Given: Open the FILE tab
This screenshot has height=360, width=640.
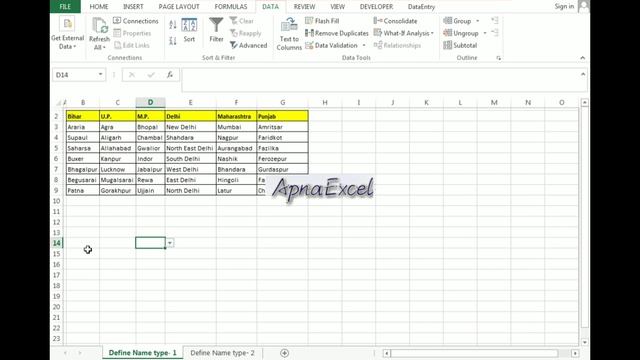Looking at the screenshot, I should (65, 7).
